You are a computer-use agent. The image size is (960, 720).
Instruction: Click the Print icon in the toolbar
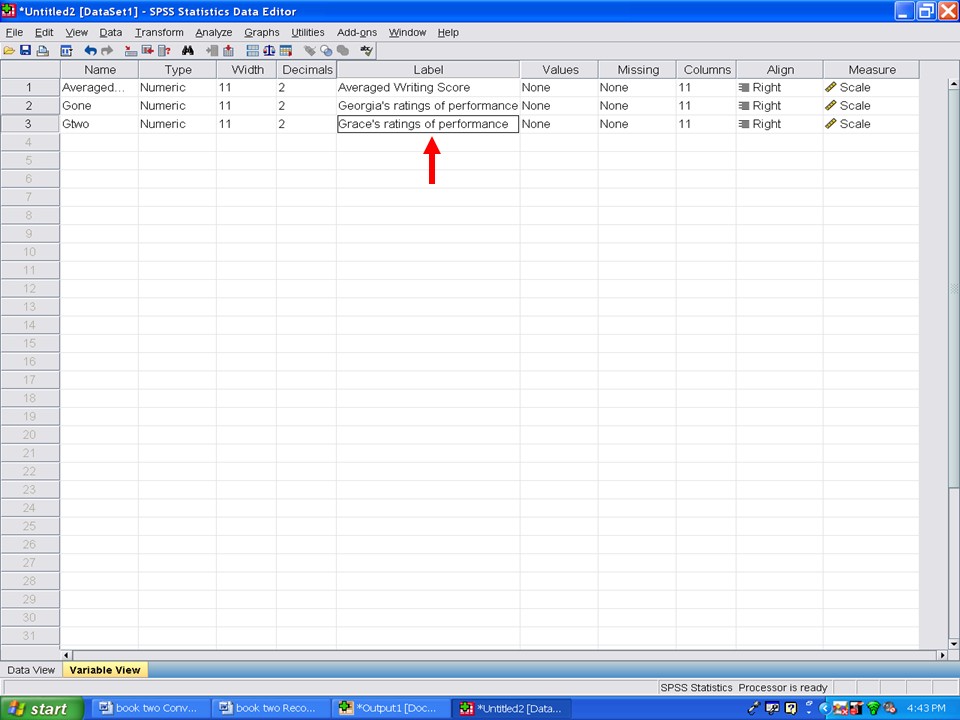(42, 51)
